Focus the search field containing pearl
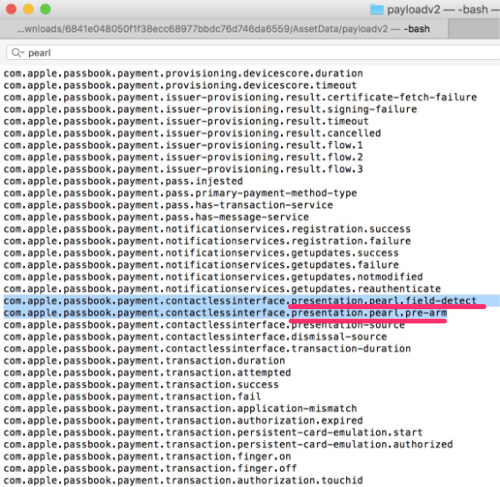 click(253, 53)
